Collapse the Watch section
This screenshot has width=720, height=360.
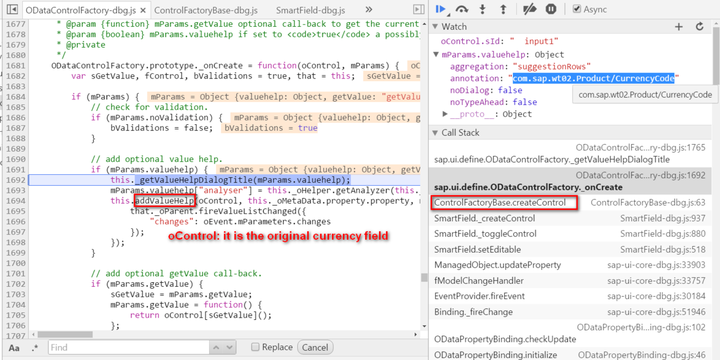tap(436, 27)
